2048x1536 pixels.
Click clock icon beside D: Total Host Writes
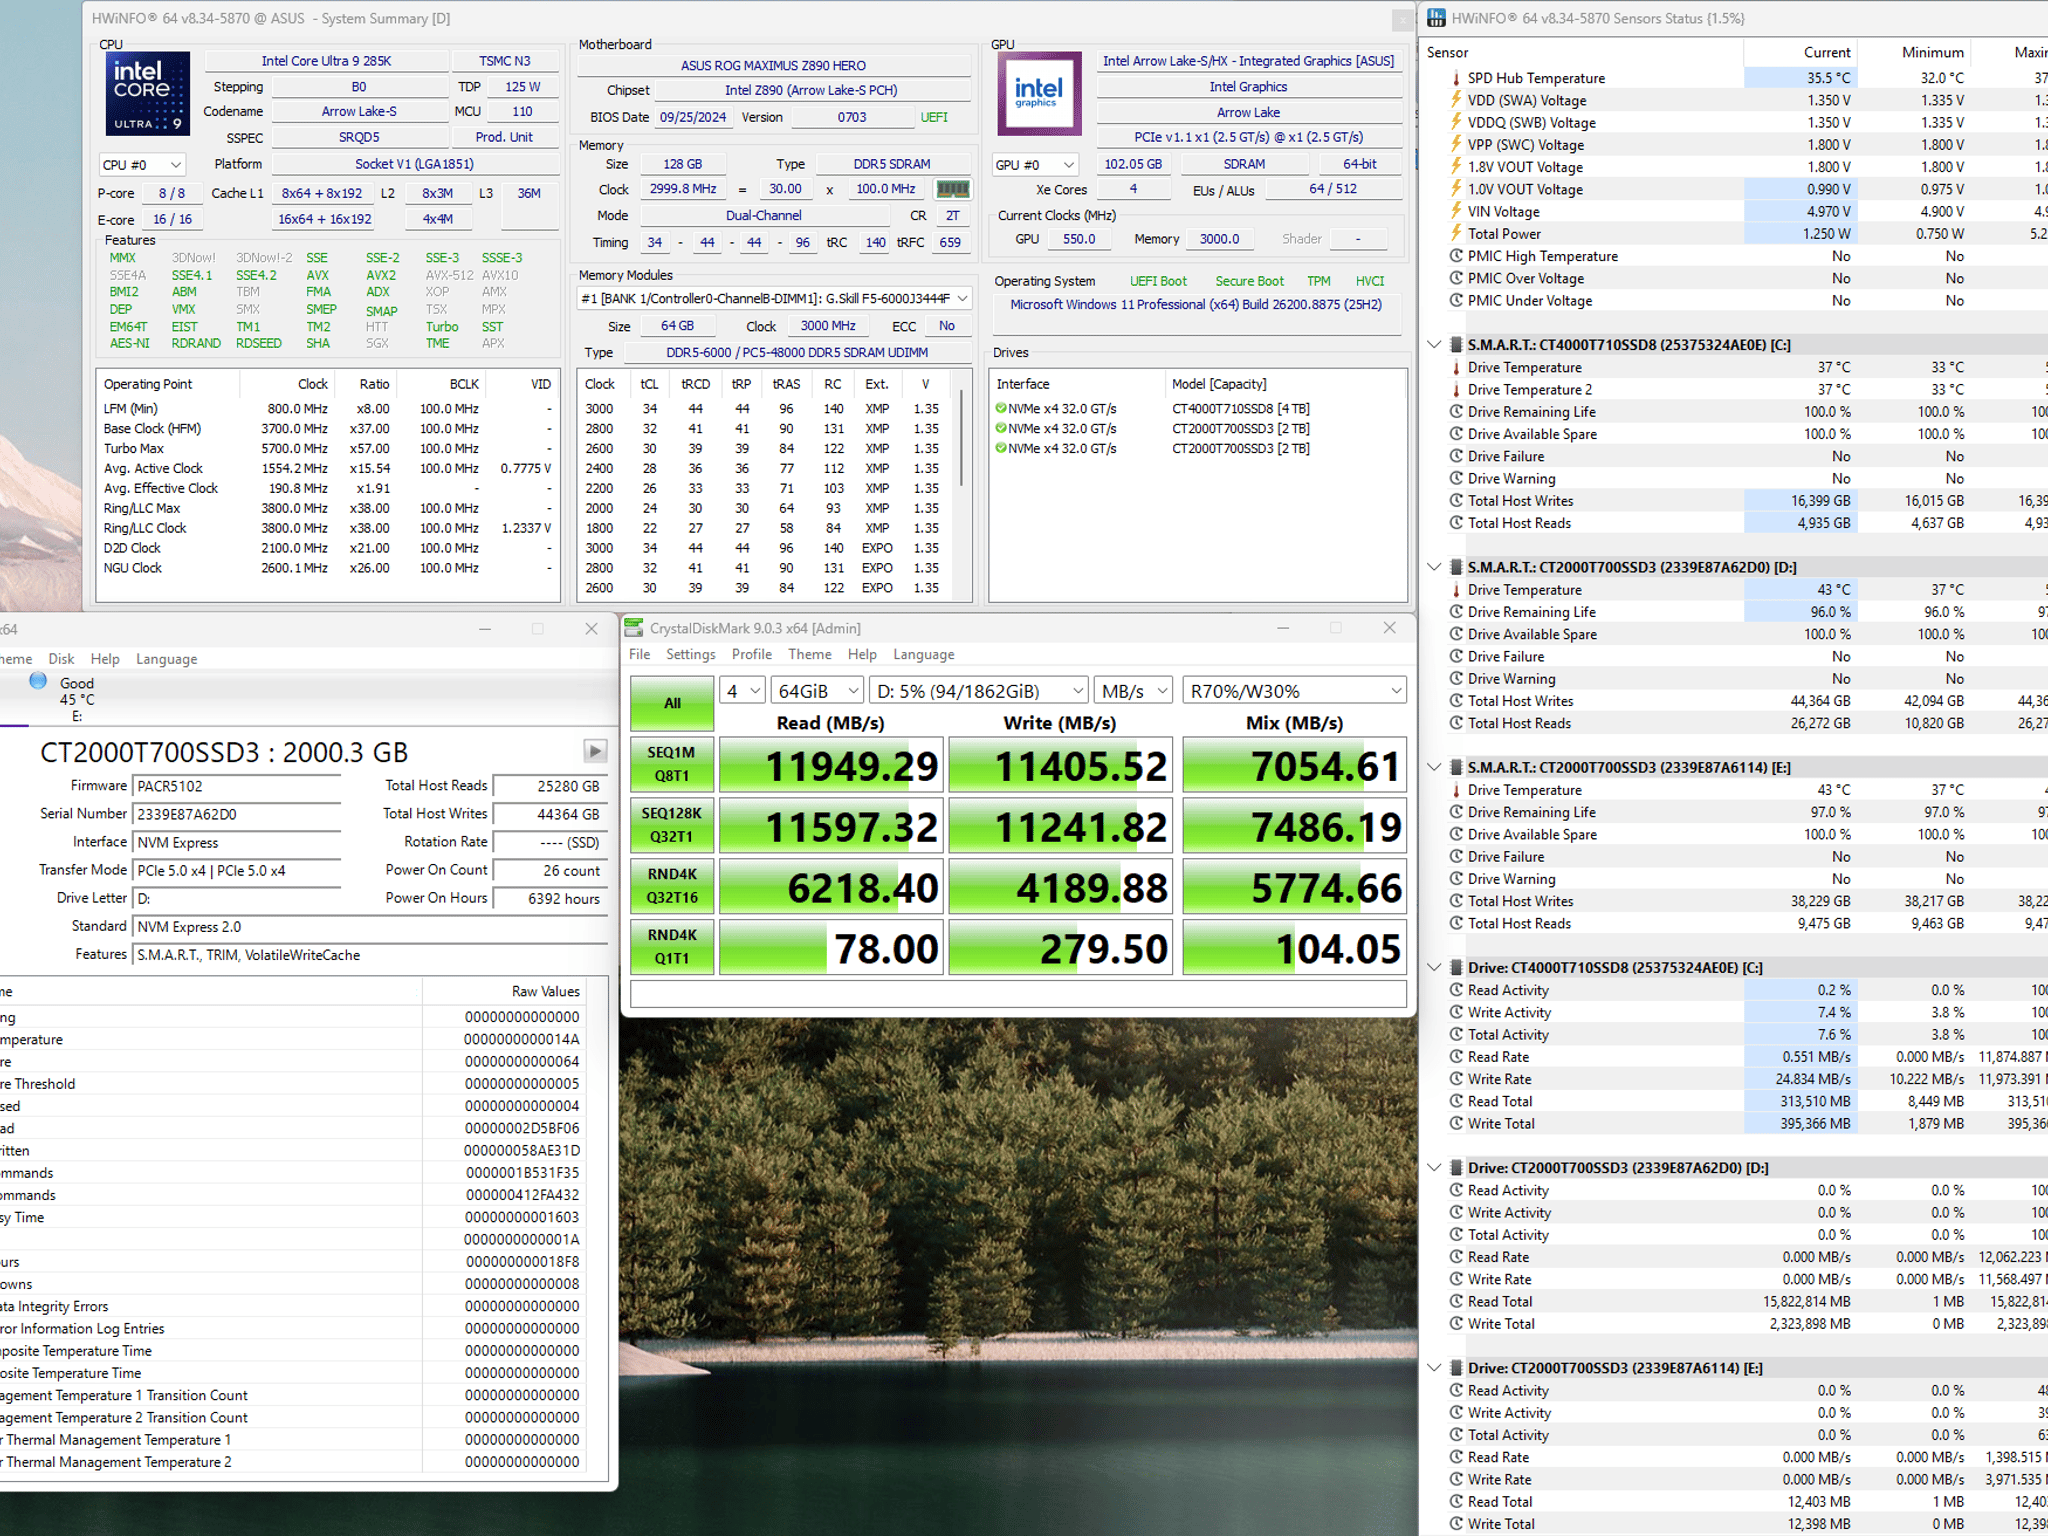[1456, 701]
